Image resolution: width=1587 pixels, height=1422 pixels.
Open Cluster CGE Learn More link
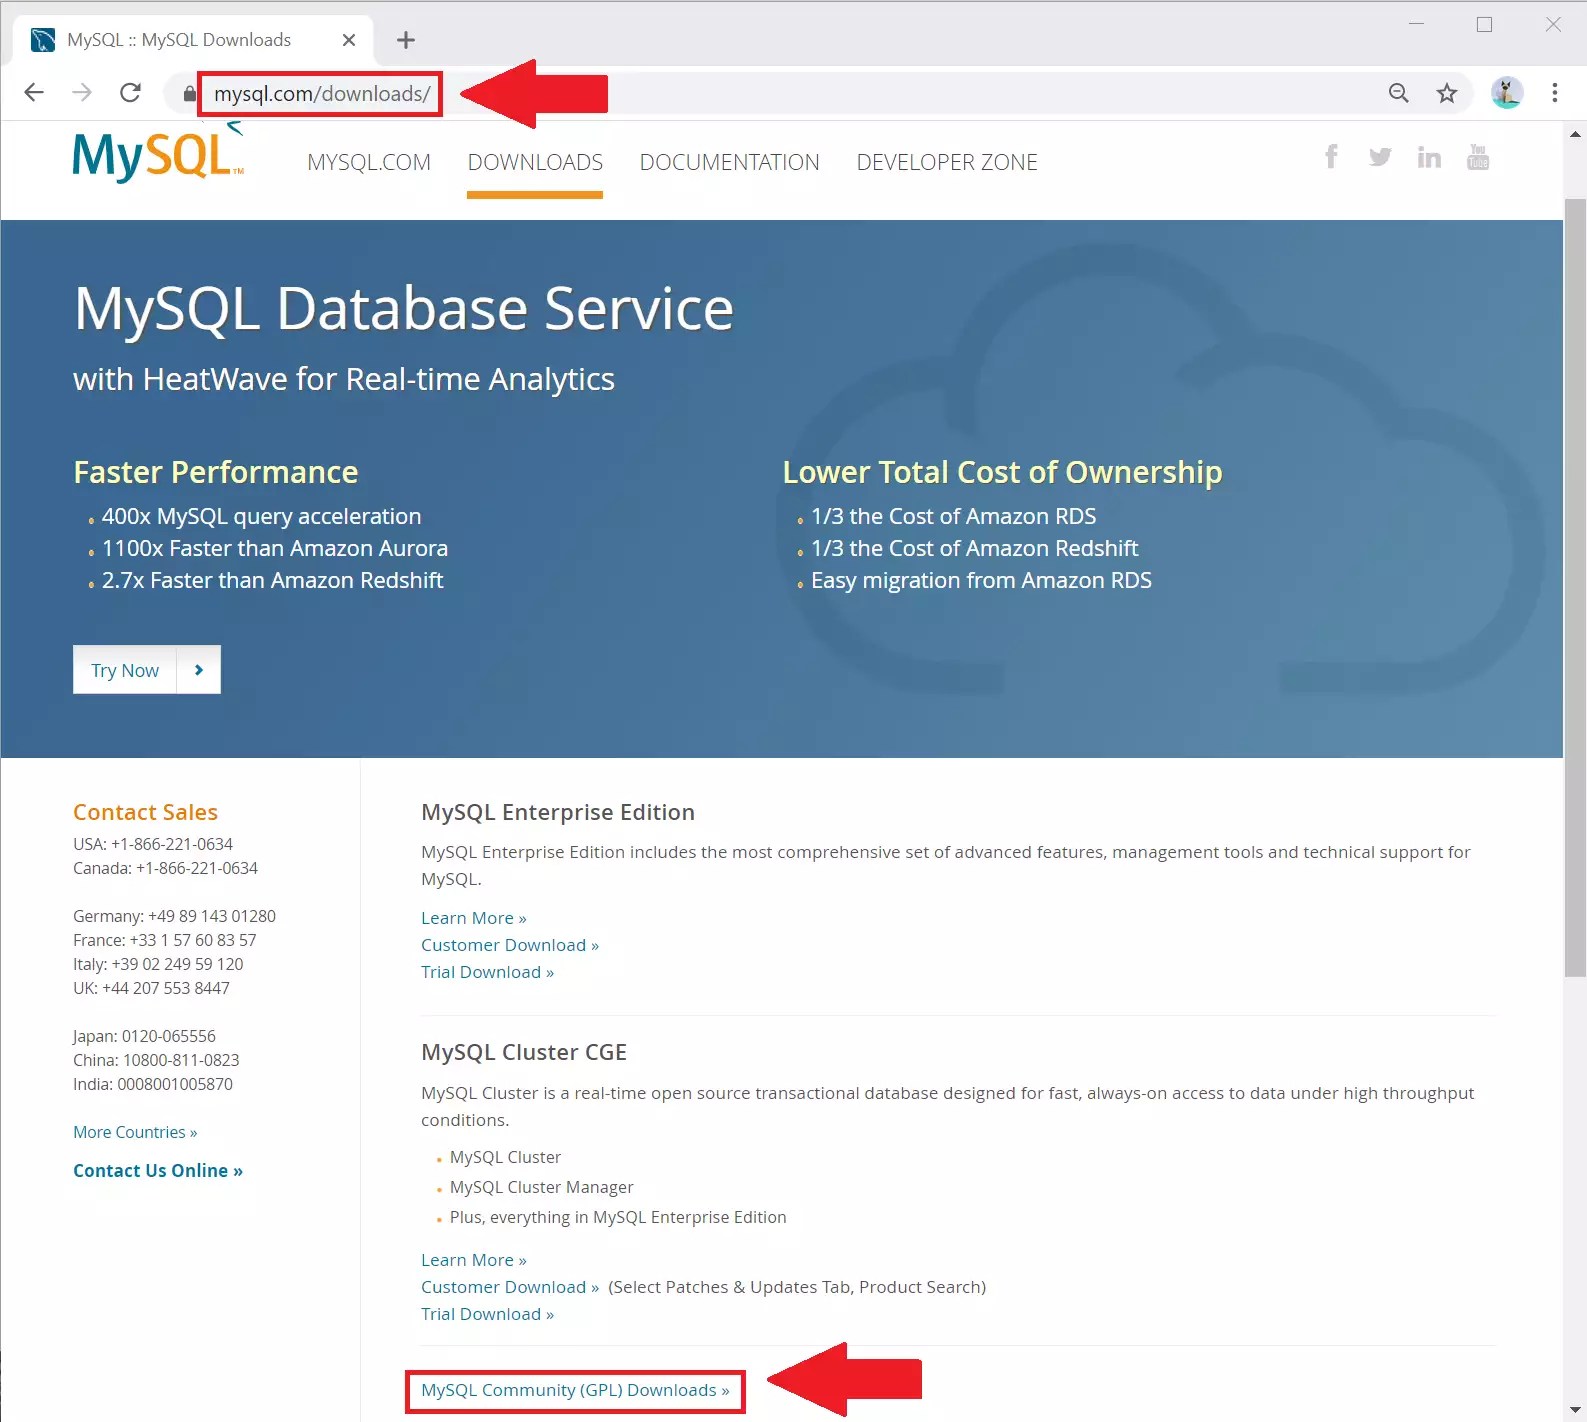coord(474,1260)
